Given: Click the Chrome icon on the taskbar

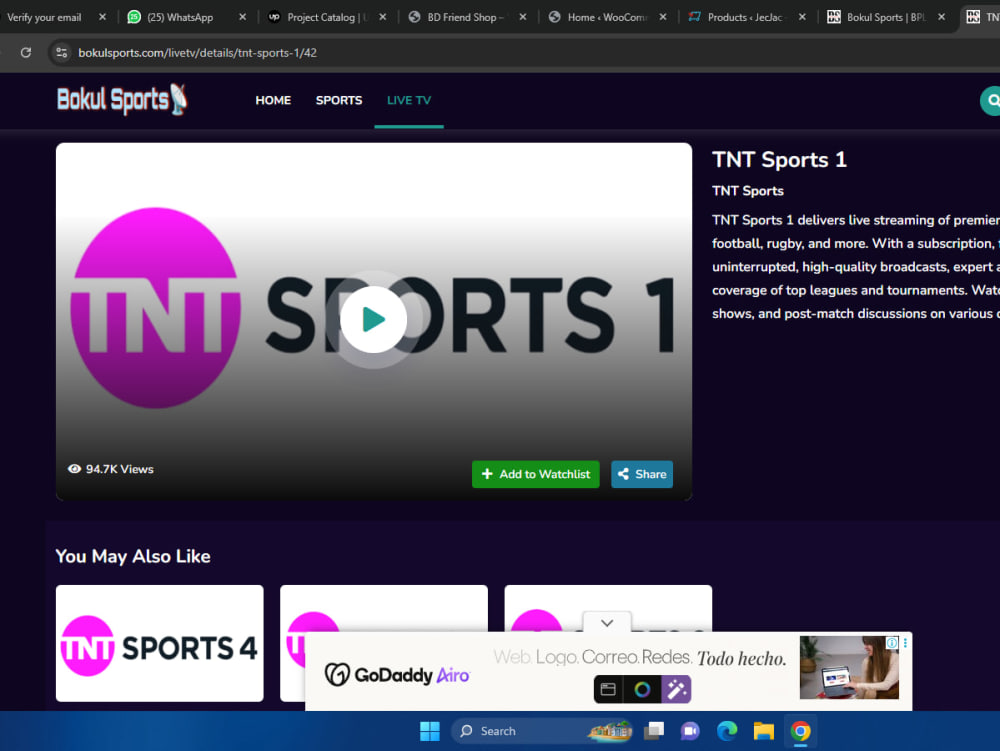Looking at the screenshot, I should [x=800, y=731].
